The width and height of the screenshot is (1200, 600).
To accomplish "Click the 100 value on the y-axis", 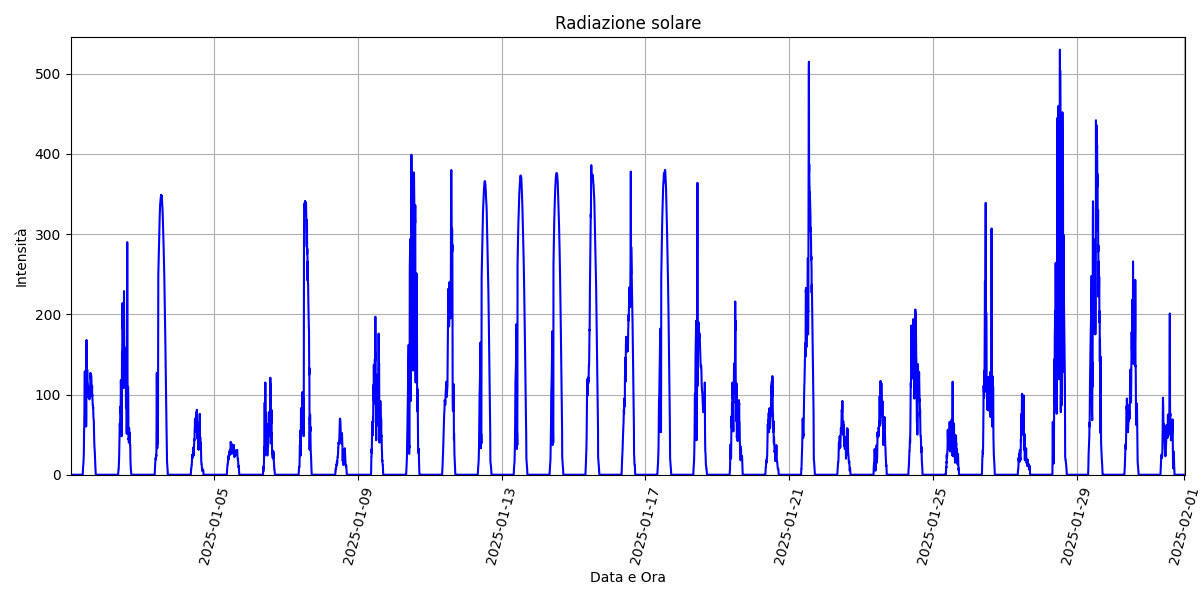I will pos(47,395).
